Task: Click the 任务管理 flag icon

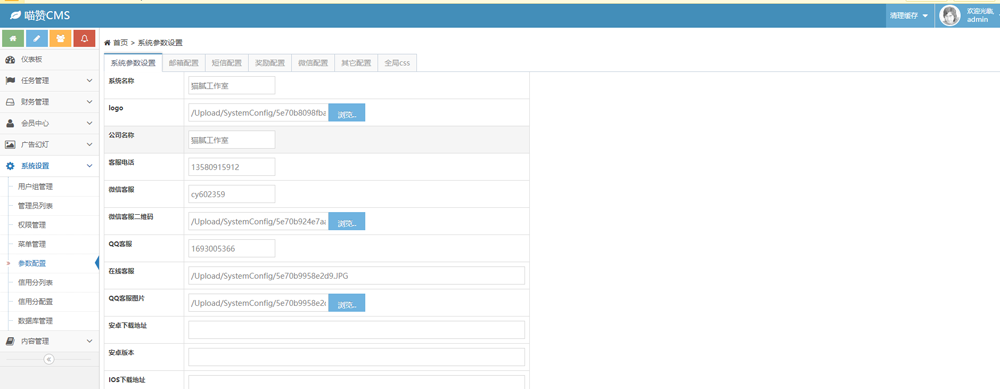Action: 10,81
